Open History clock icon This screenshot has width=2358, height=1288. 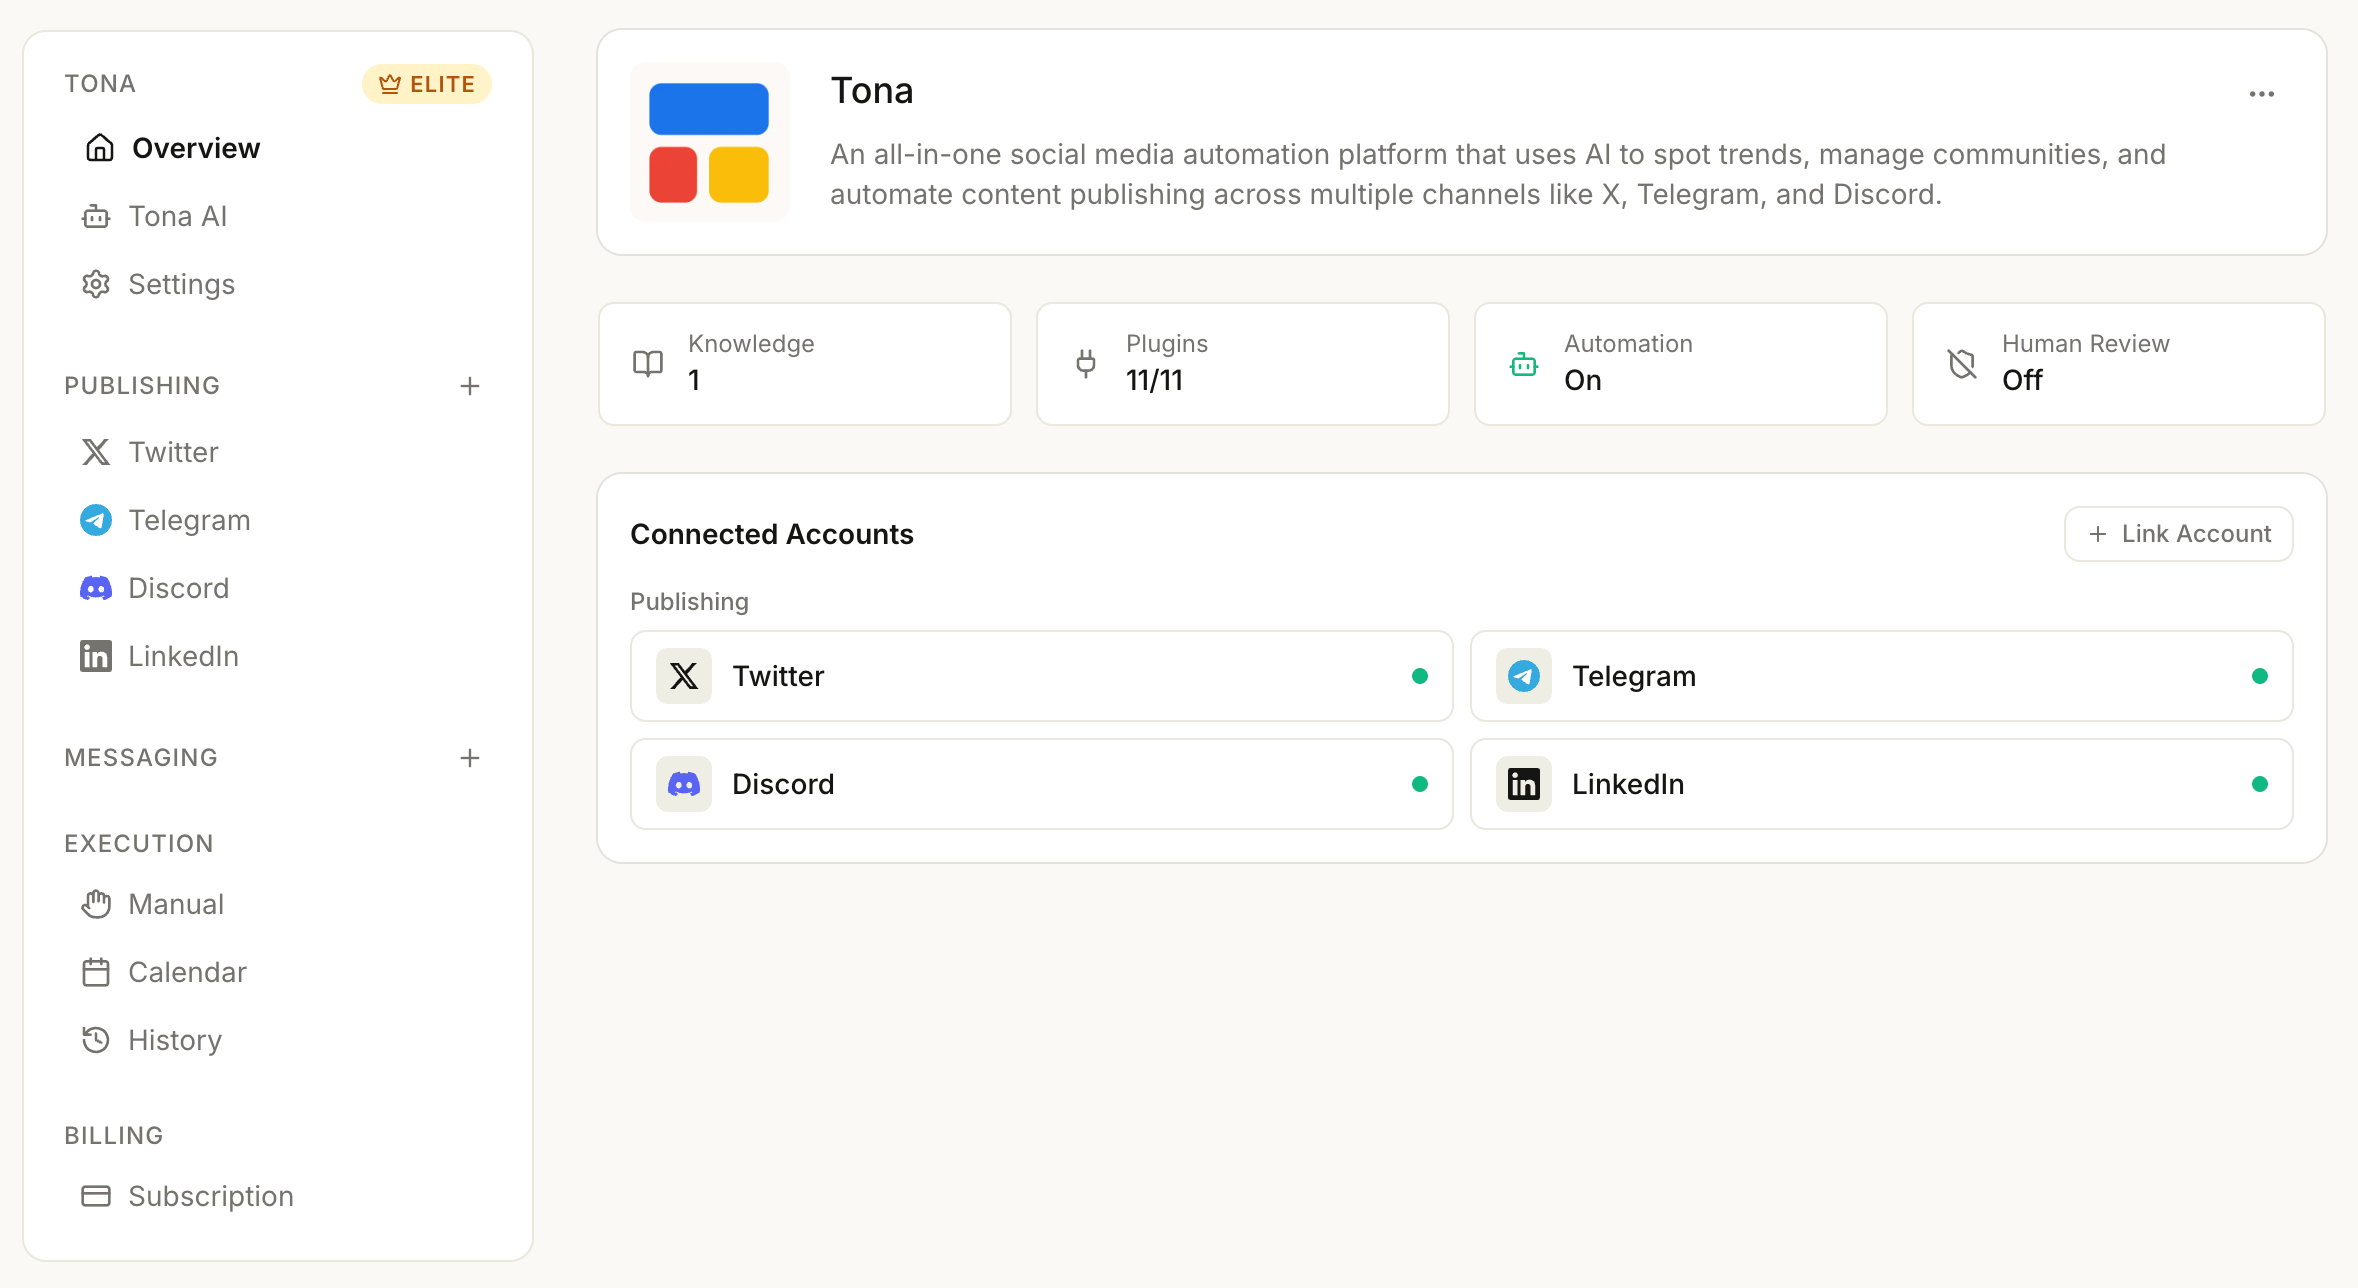(96, 1040)
